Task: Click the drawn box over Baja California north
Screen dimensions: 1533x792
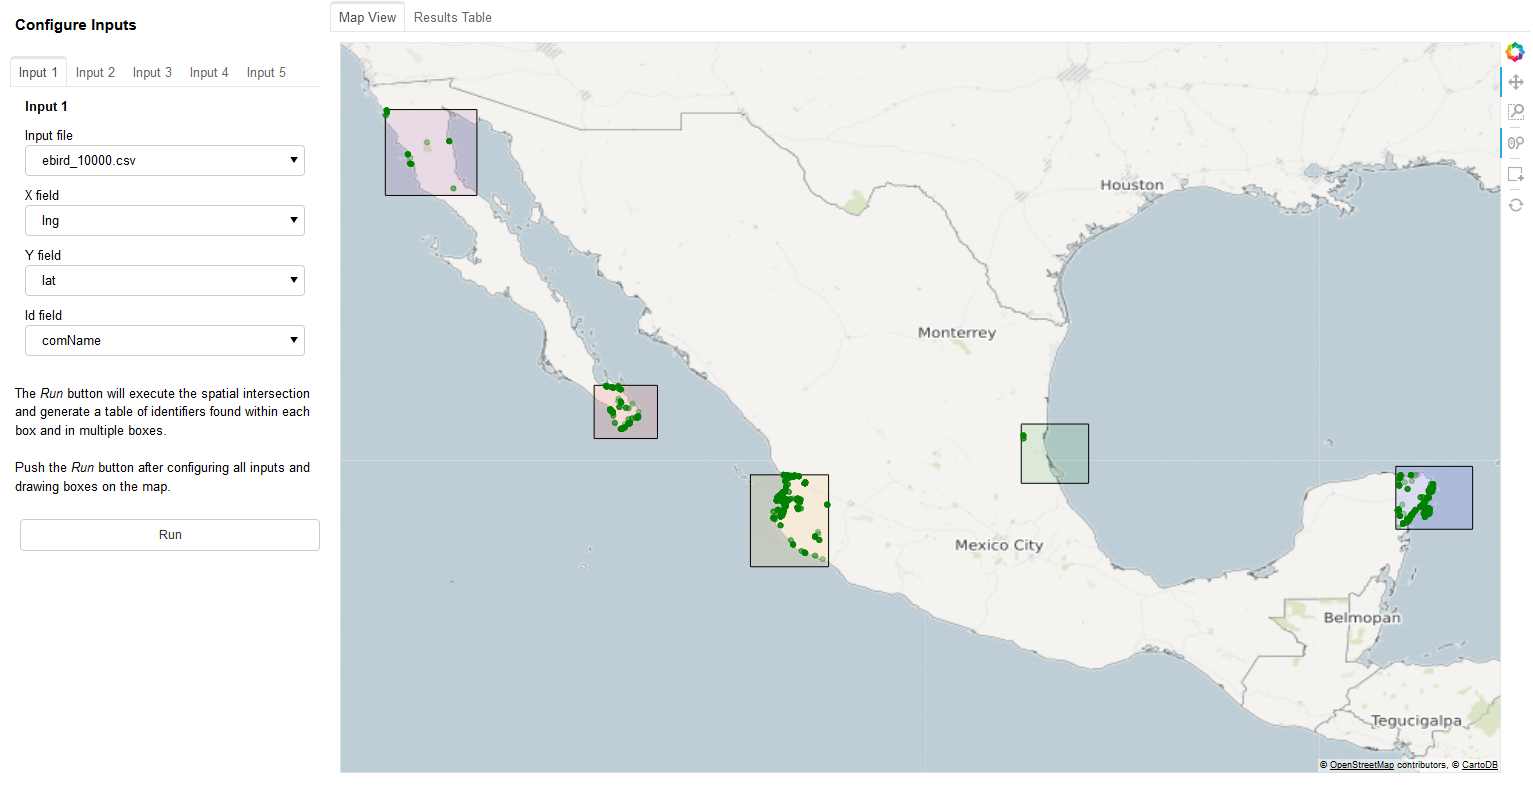Action: (x=431, y=152)
